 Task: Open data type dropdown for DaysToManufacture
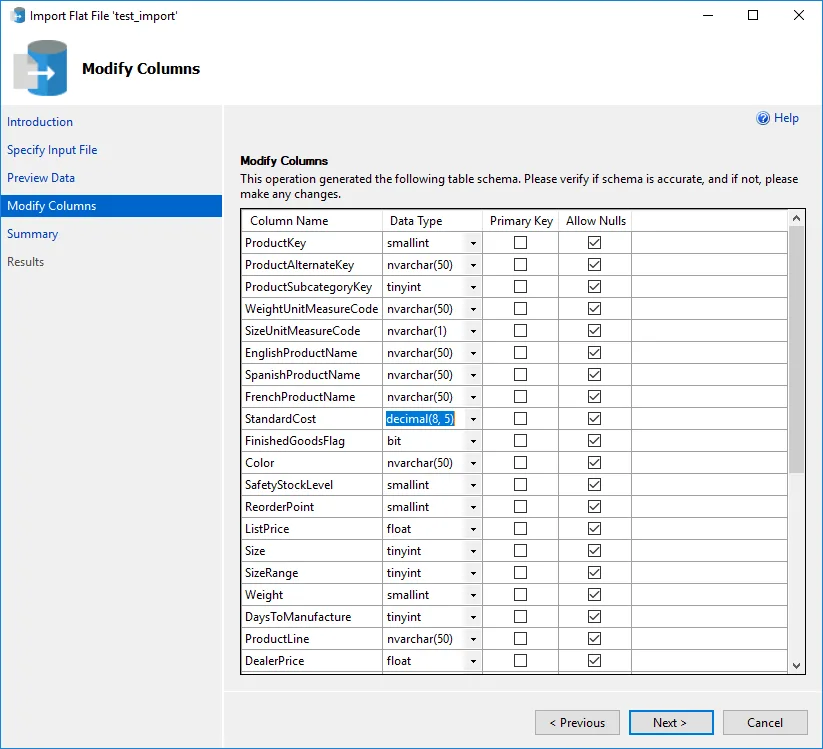pyautogui.click(x=473, y=617)
